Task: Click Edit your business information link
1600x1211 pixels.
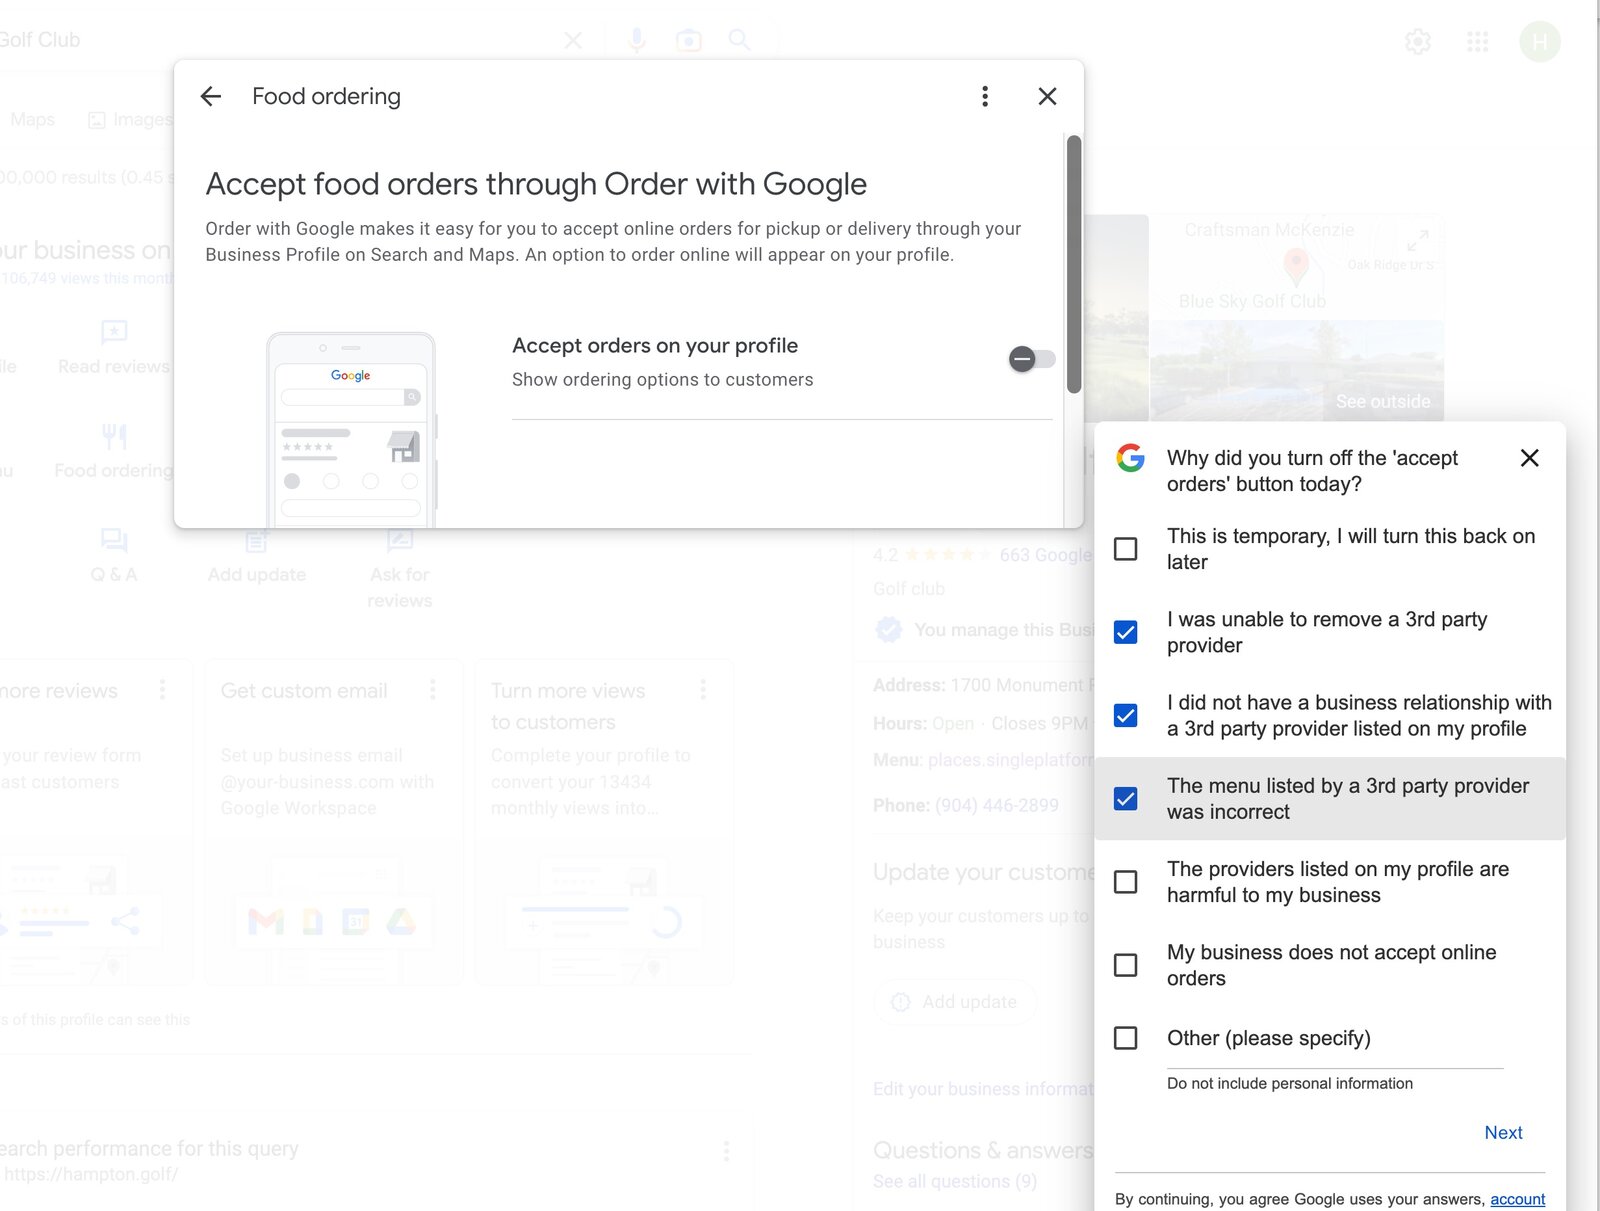Action: pyautogui.click(x=983, y=1089)
